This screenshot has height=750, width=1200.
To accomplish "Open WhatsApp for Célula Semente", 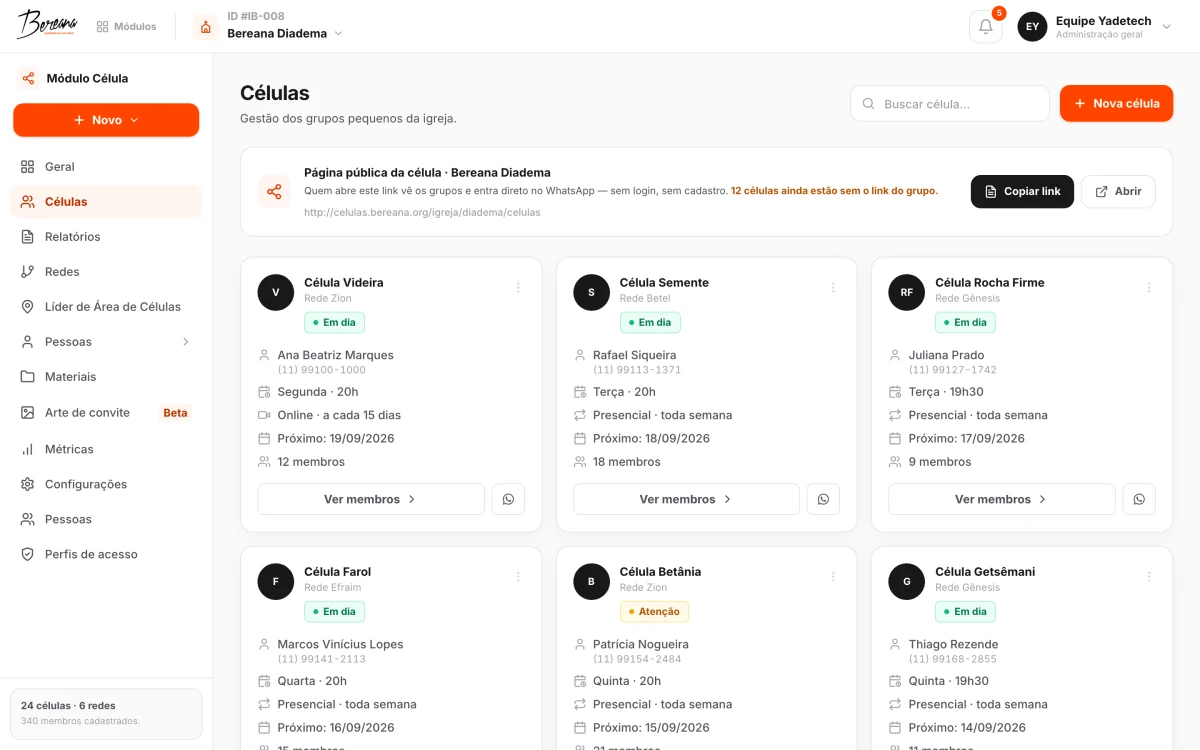I will [823, 499].
